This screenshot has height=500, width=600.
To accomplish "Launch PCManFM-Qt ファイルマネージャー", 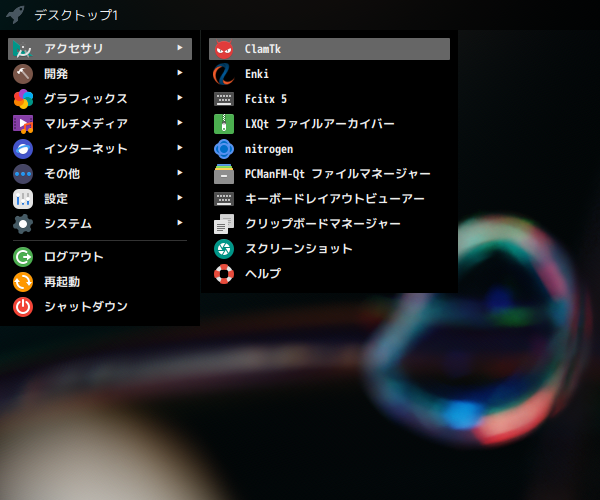I will [329, 174].
